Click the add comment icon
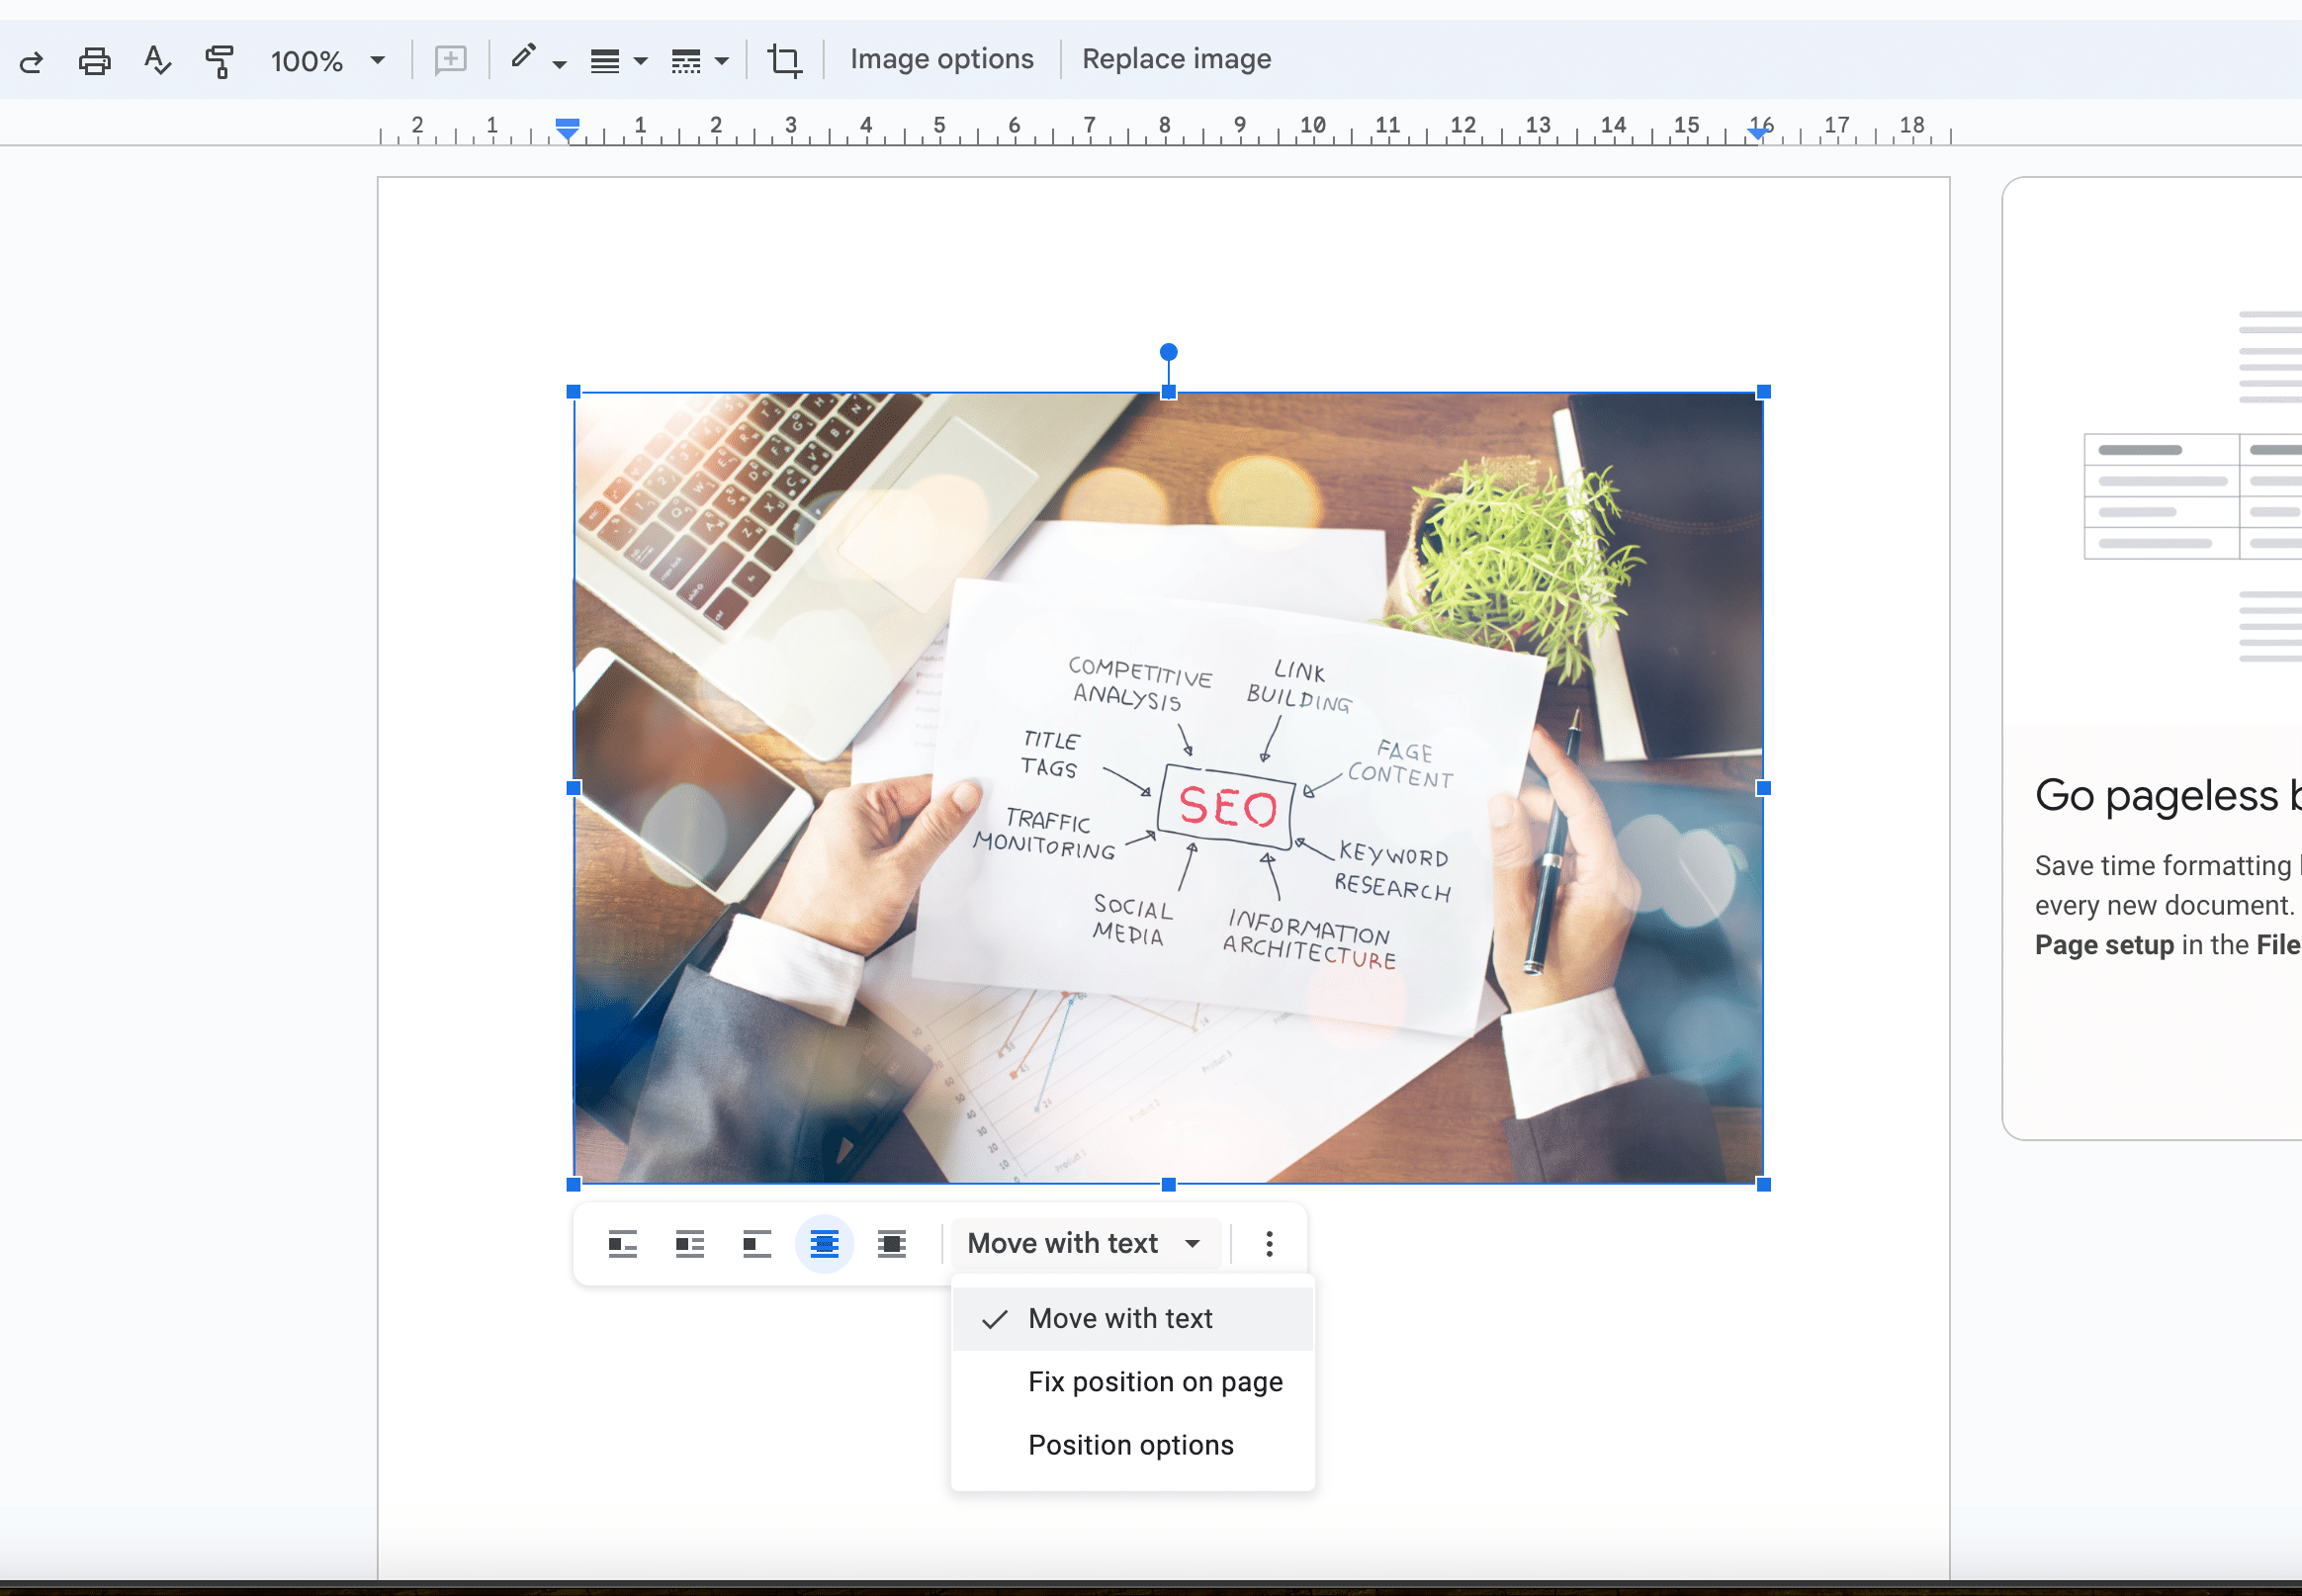The width and height of the screenshot is (2302, 1596). click(x=450, y=60)
